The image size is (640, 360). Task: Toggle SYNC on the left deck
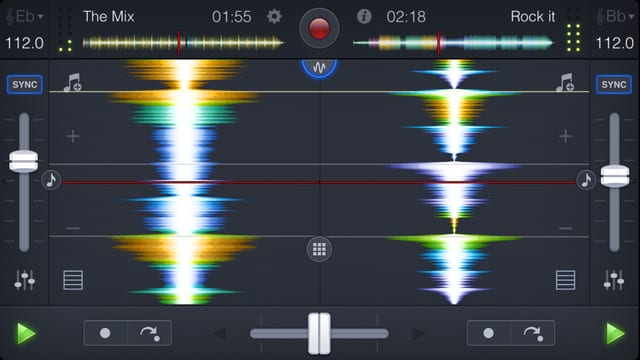coord(24,84)
